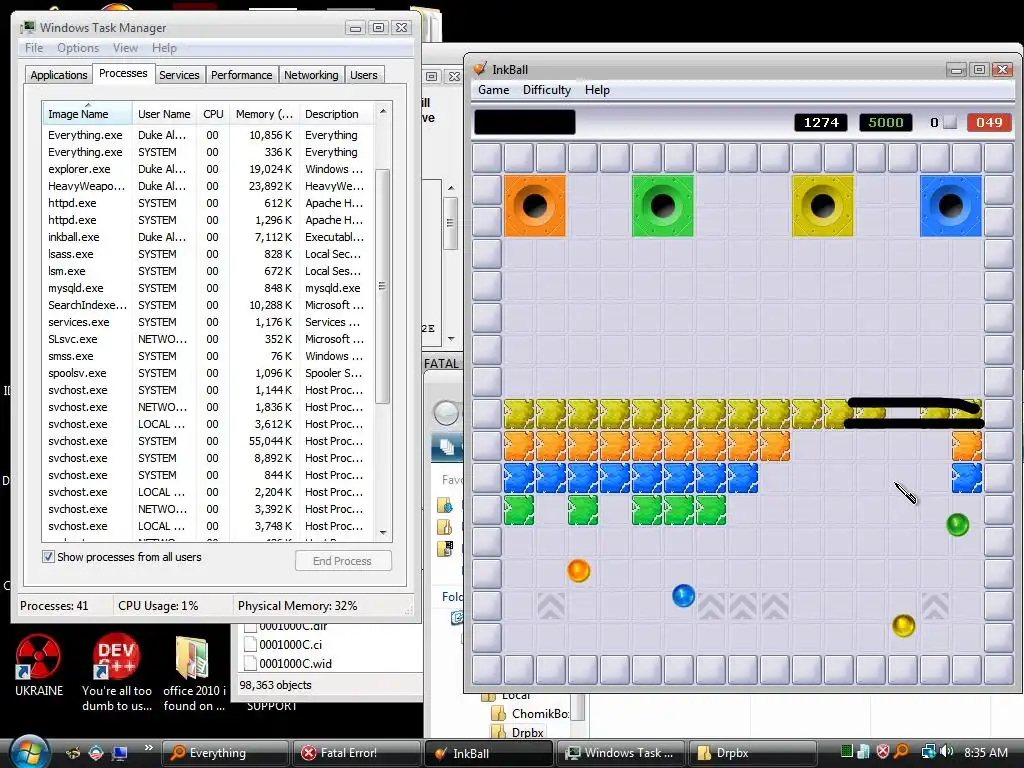Click the End Process button
The image size is (1024, 768).
pyautogui.click(x=343, y=561)
